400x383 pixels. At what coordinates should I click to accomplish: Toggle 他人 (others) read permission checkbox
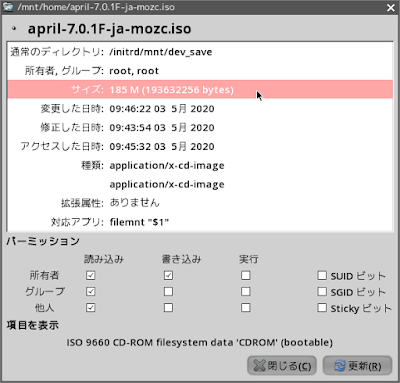click(x=90, y=307)
